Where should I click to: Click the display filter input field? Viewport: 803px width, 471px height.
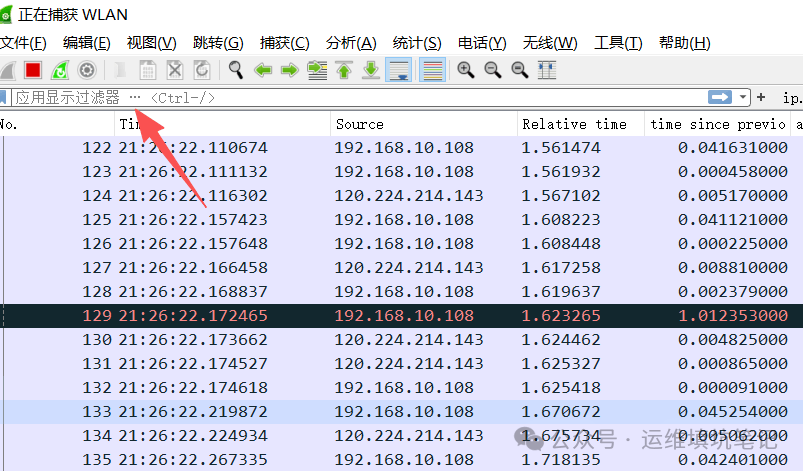(400, 97)
